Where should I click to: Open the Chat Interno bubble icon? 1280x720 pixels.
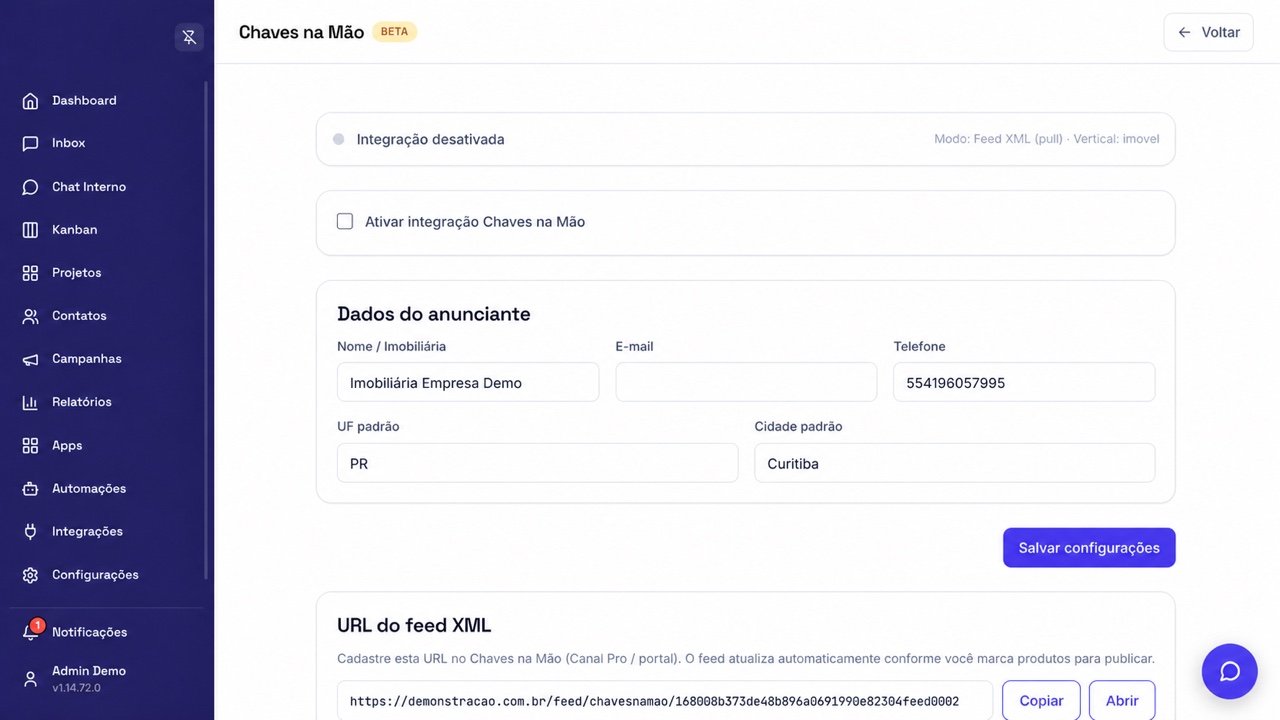coord(30,187)
